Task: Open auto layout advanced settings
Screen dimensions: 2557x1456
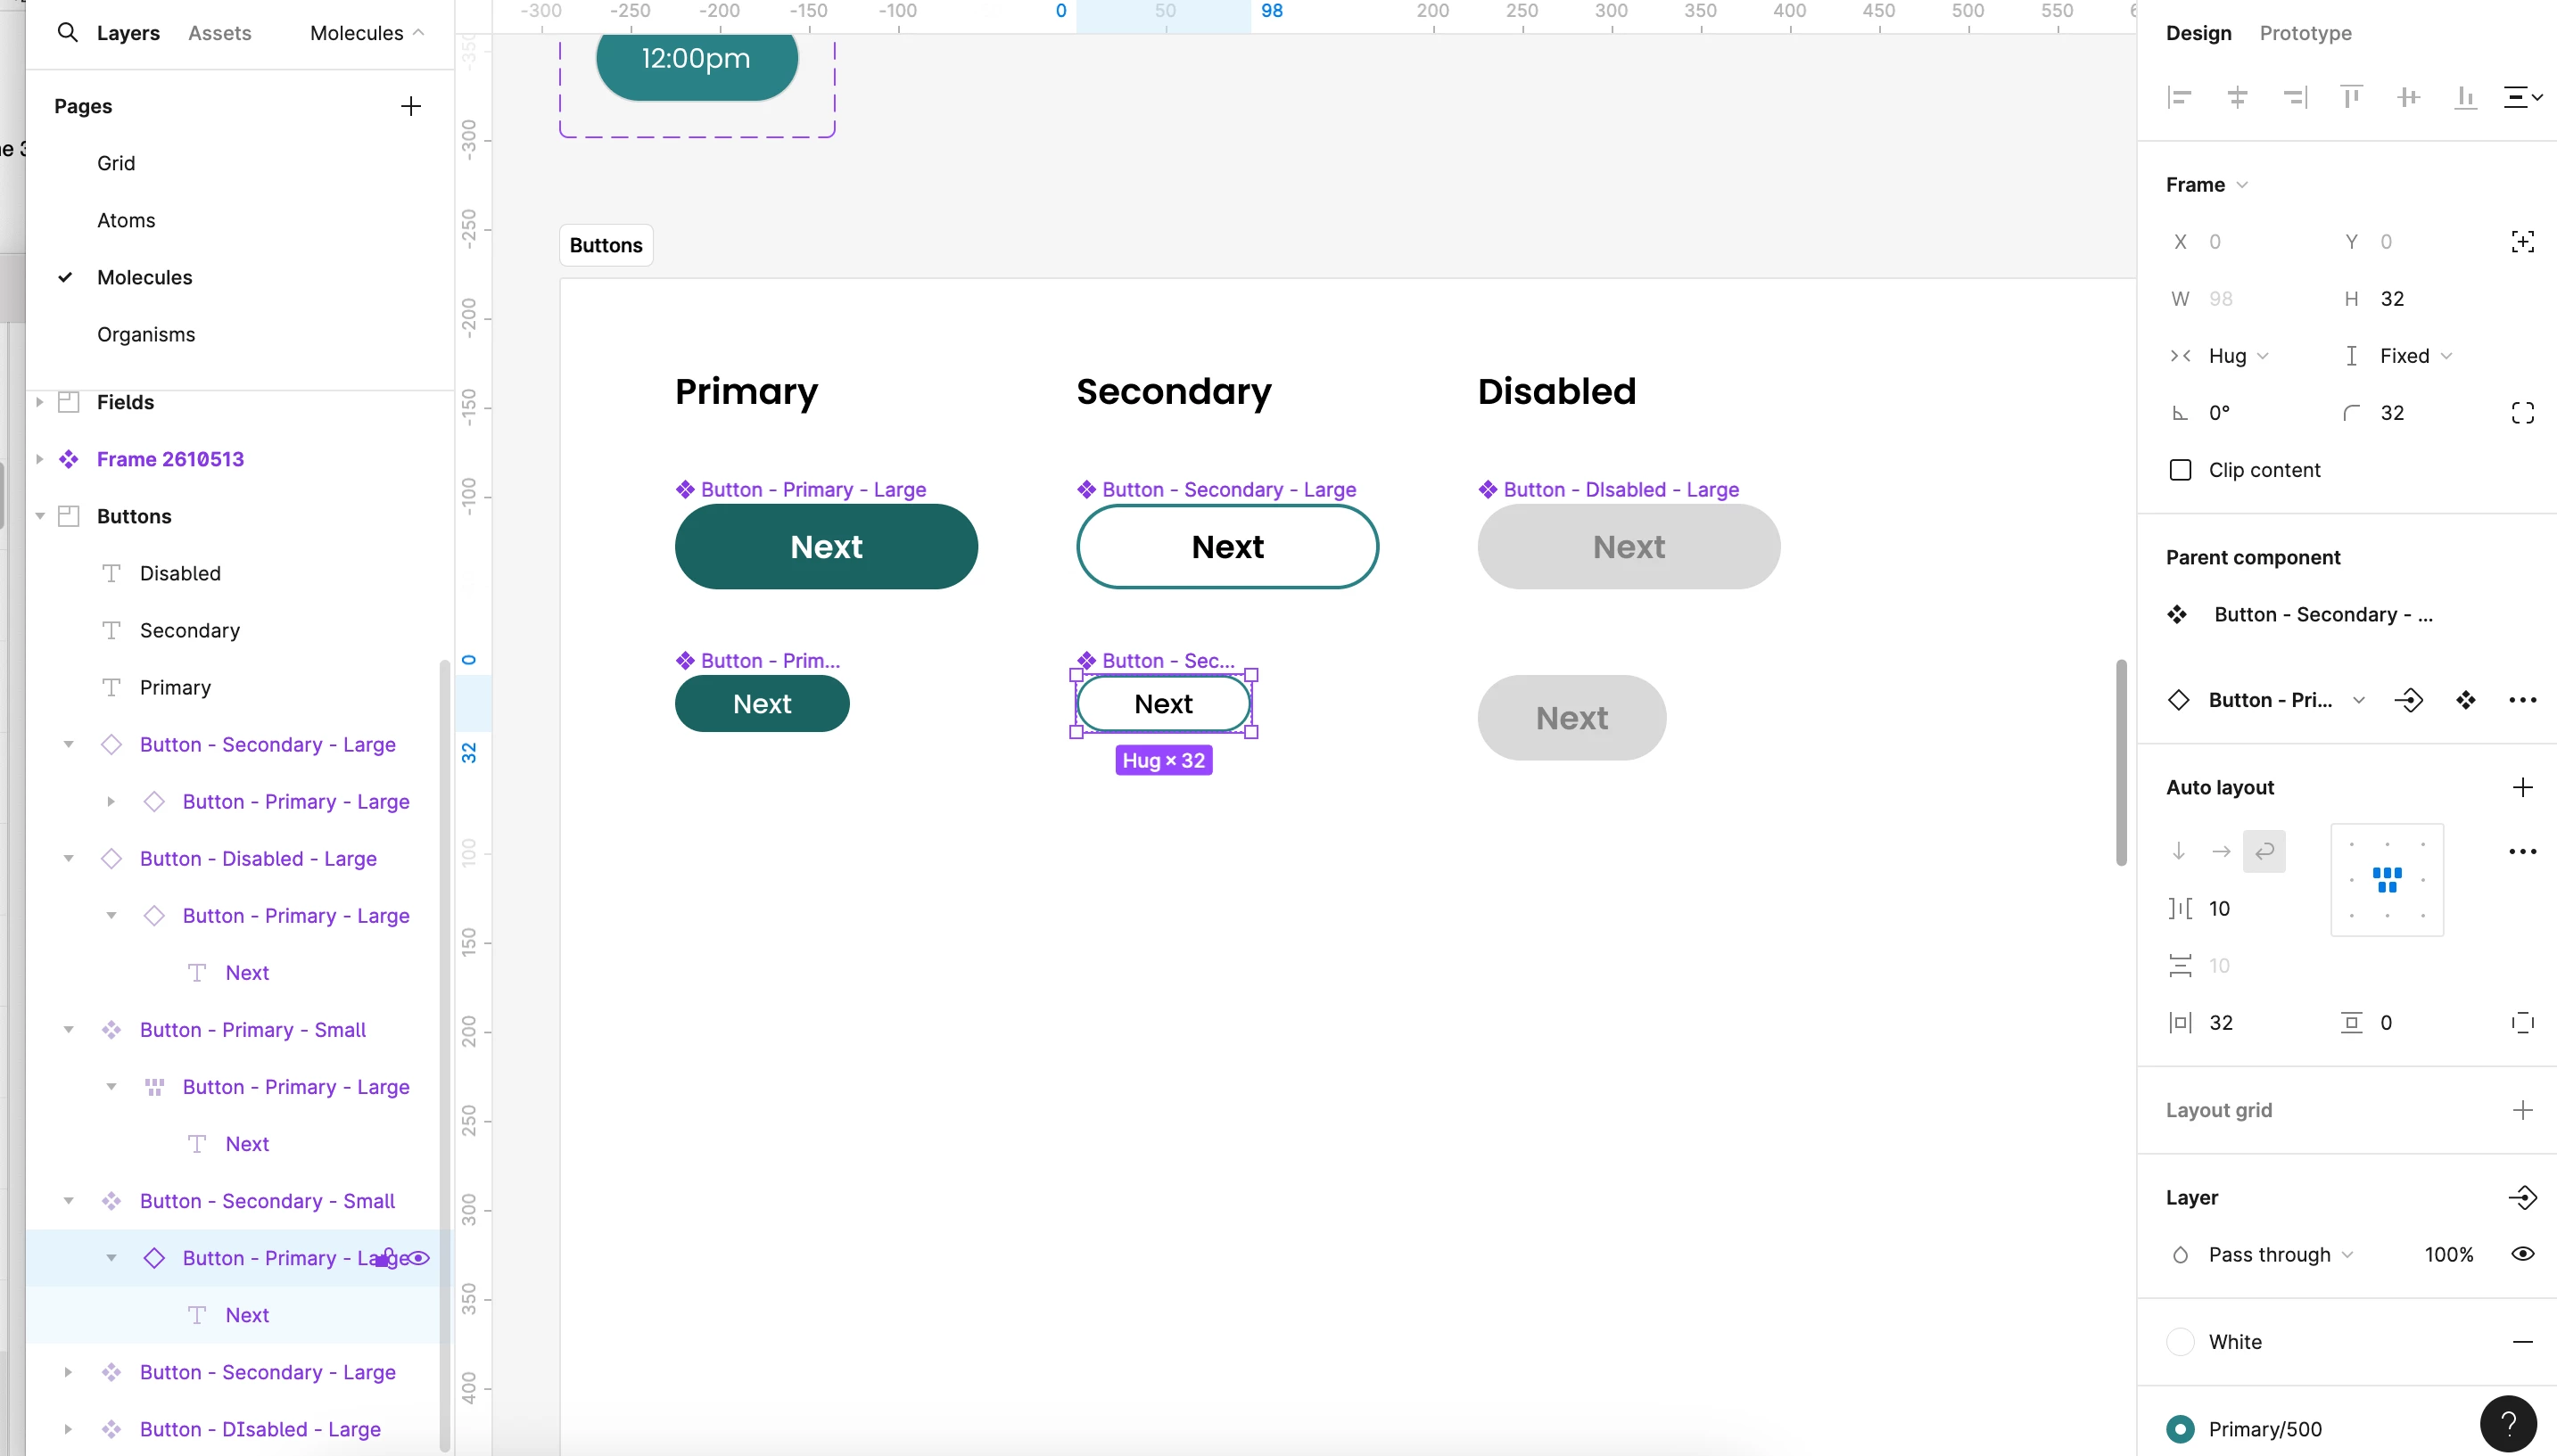Action: [2523, 851]
